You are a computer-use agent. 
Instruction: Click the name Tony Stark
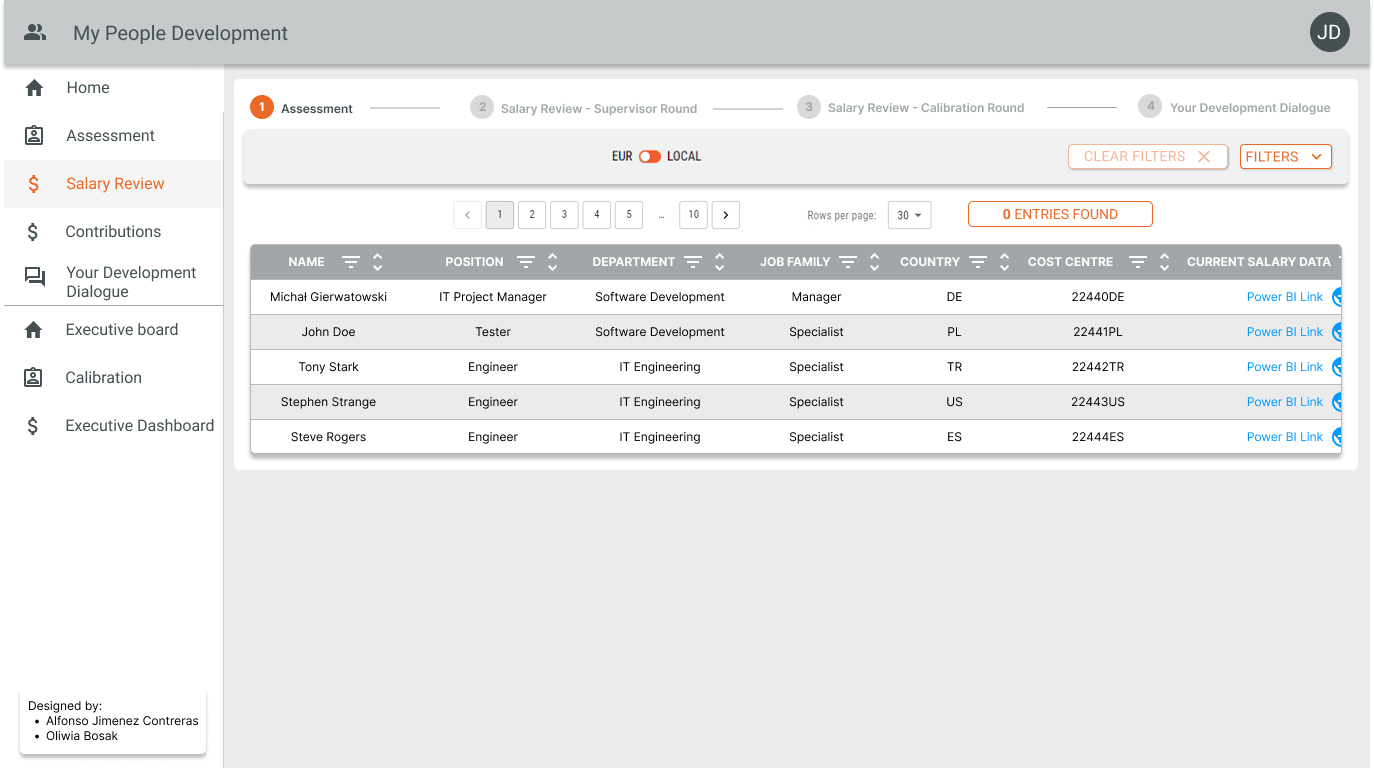point(328,367)
